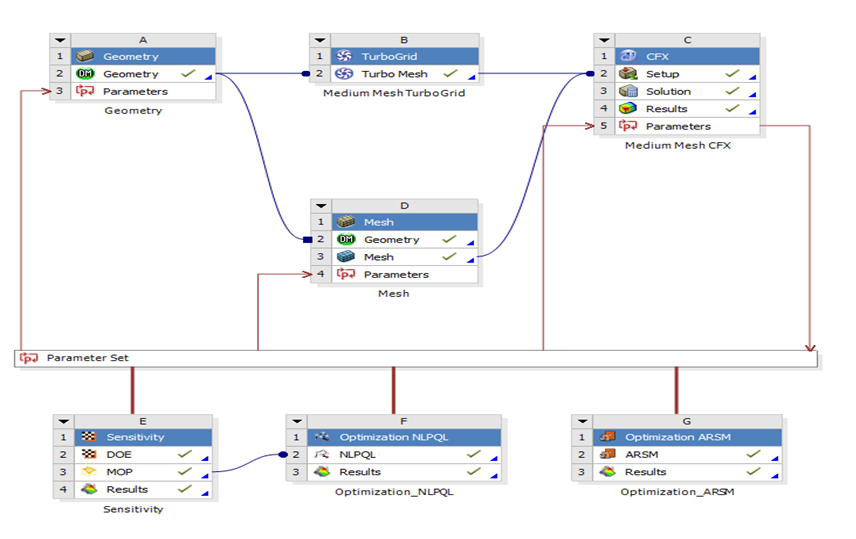This screenshot has width=856, height=539.
Task: Click the DOE cell icon in Sensitivity
Action: [x=88, y=454]
